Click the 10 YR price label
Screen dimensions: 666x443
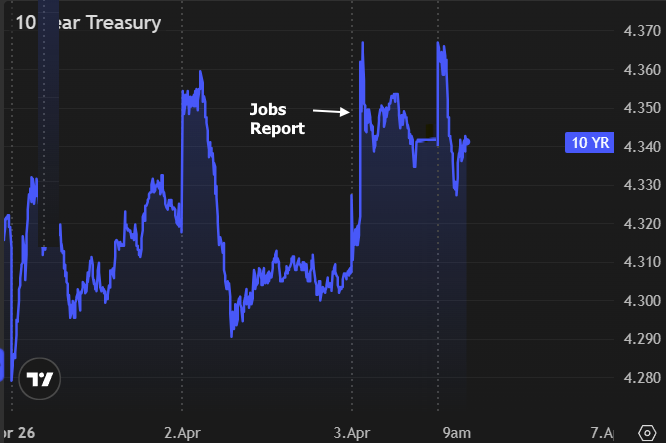pos(589,143)
